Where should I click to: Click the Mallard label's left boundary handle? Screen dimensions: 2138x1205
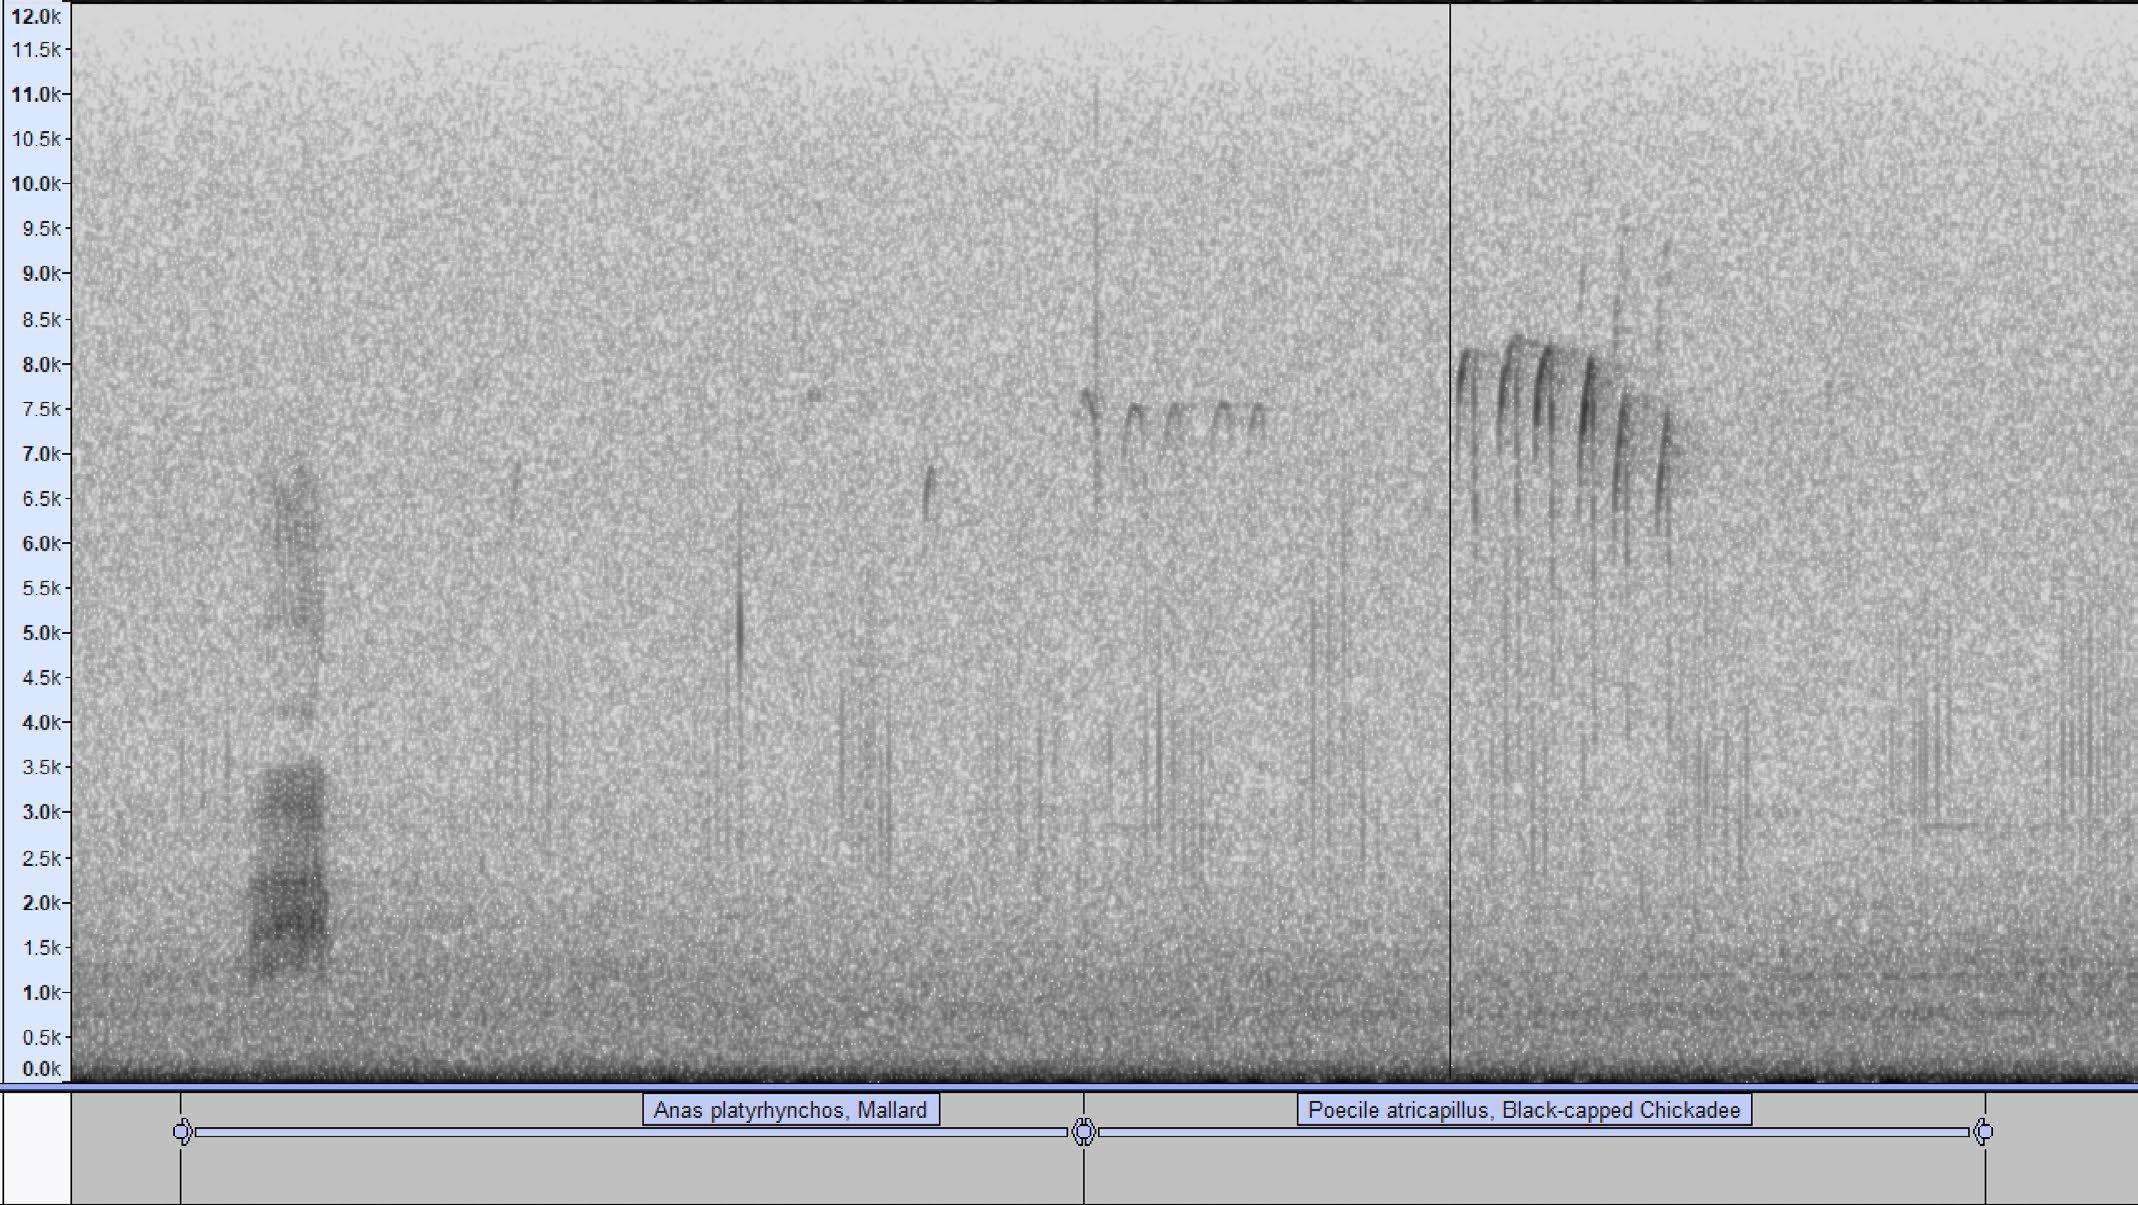[181, 1132]
